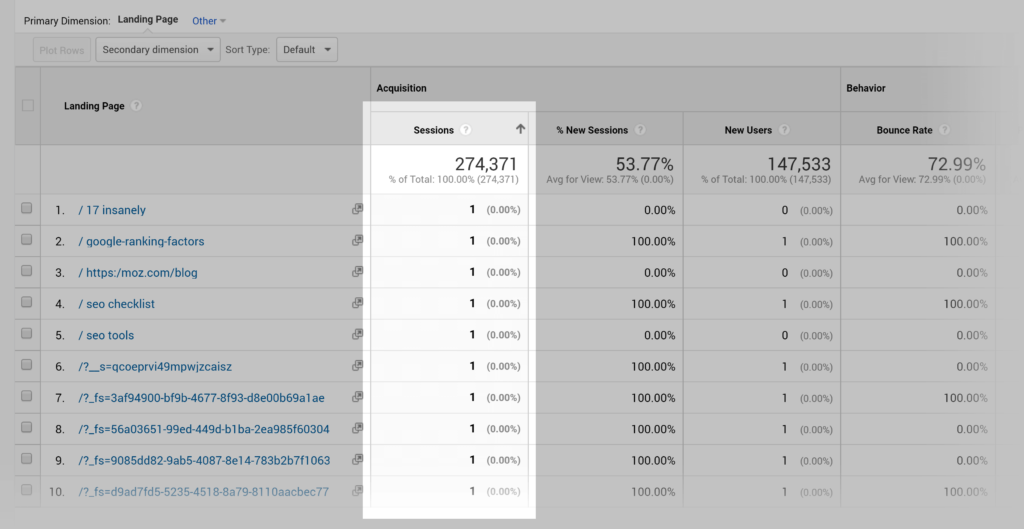Image resolution: width=1024 pixels, height=529 pixels.
Task: Click the 72.99% bounce rate total
Action: coord(957,164)
